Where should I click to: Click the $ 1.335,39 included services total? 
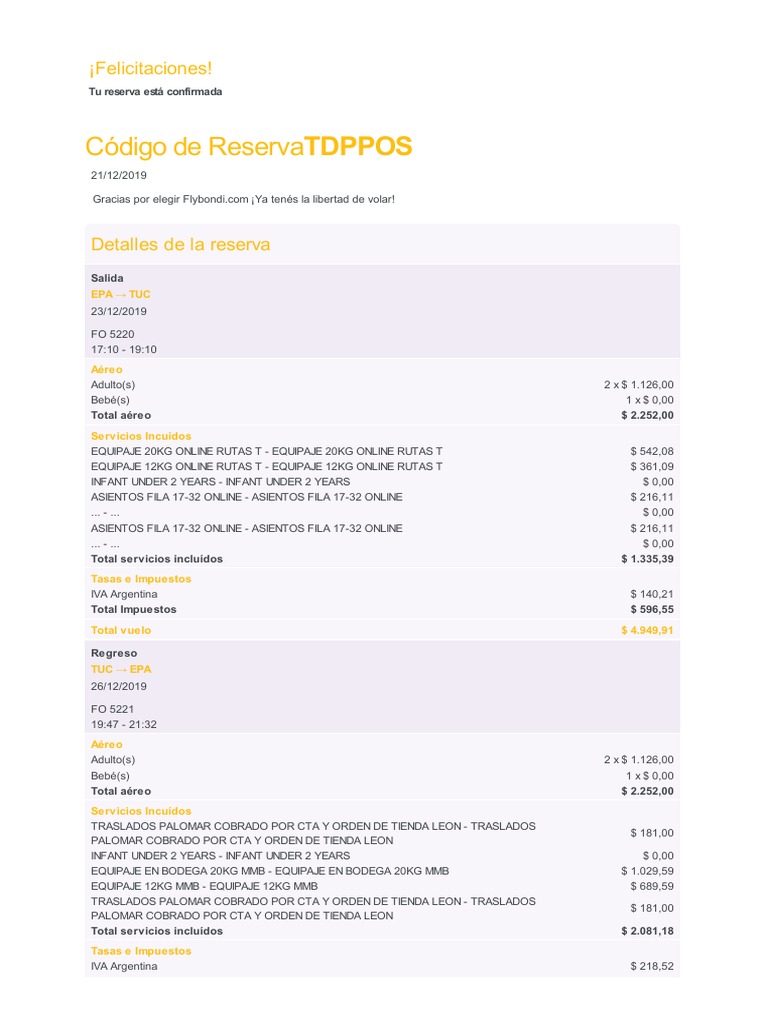(x=647, y=559)
